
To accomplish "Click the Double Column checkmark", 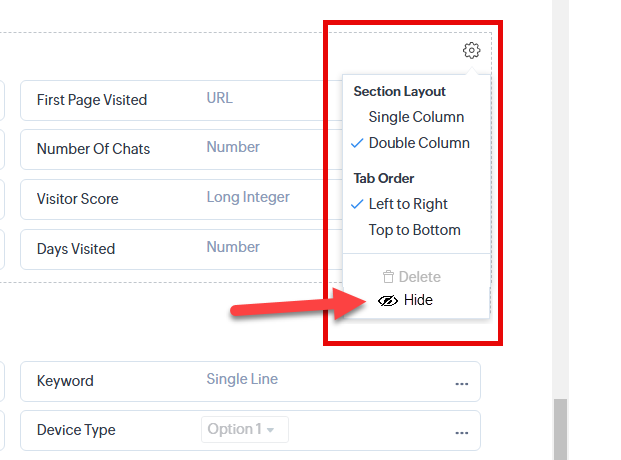I will click(x=359, y=143).
